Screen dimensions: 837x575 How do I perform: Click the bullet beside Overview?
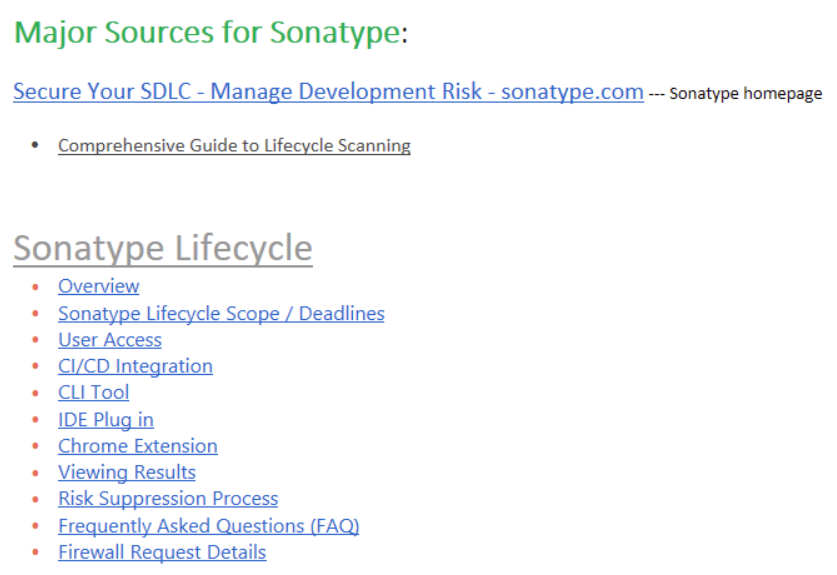pos(36,287)
